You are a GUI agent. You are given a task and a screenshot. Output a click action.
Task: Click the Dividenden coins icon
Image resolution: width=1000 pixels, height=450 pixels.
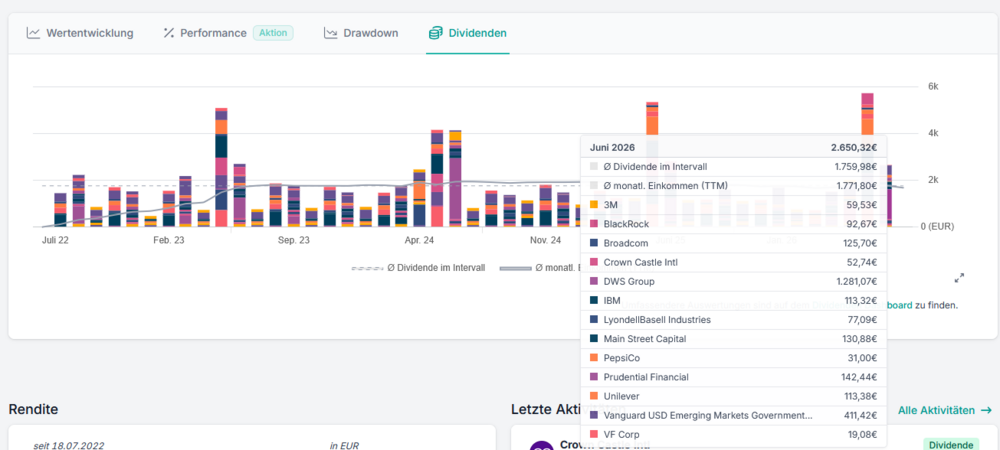point(436,33)
